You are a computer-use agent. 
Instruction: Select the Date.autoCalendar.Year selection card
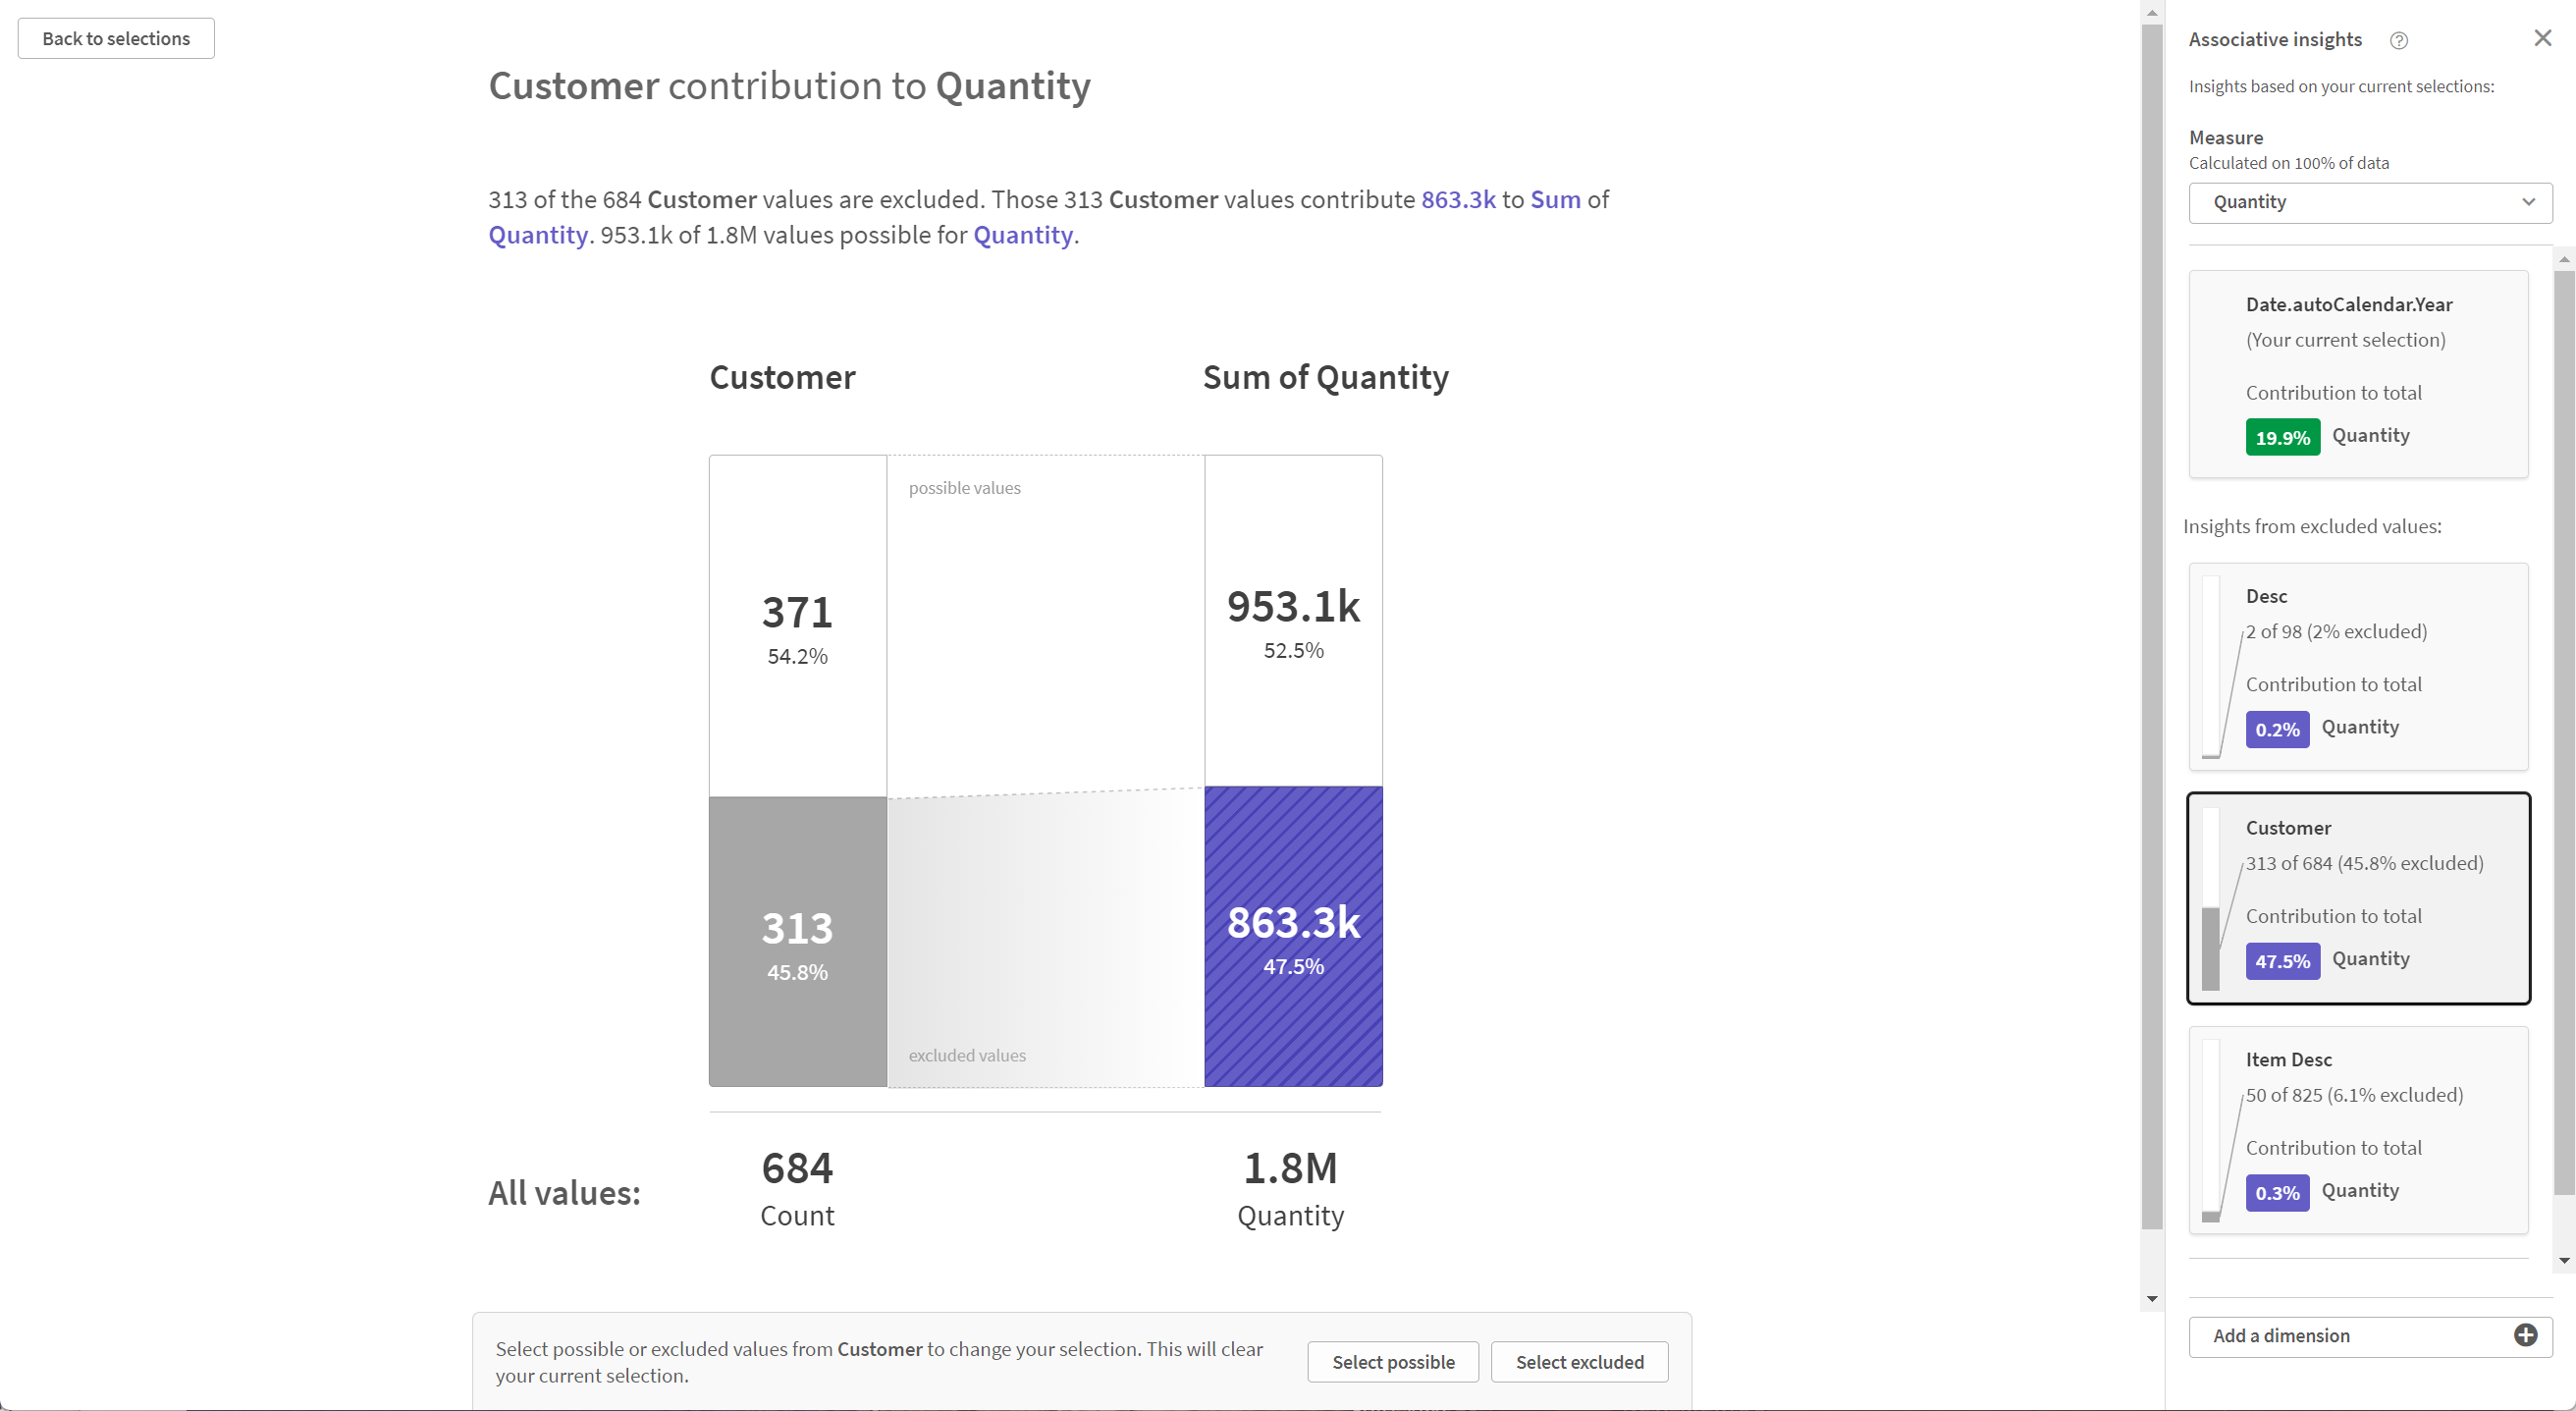pos(2357,373)
